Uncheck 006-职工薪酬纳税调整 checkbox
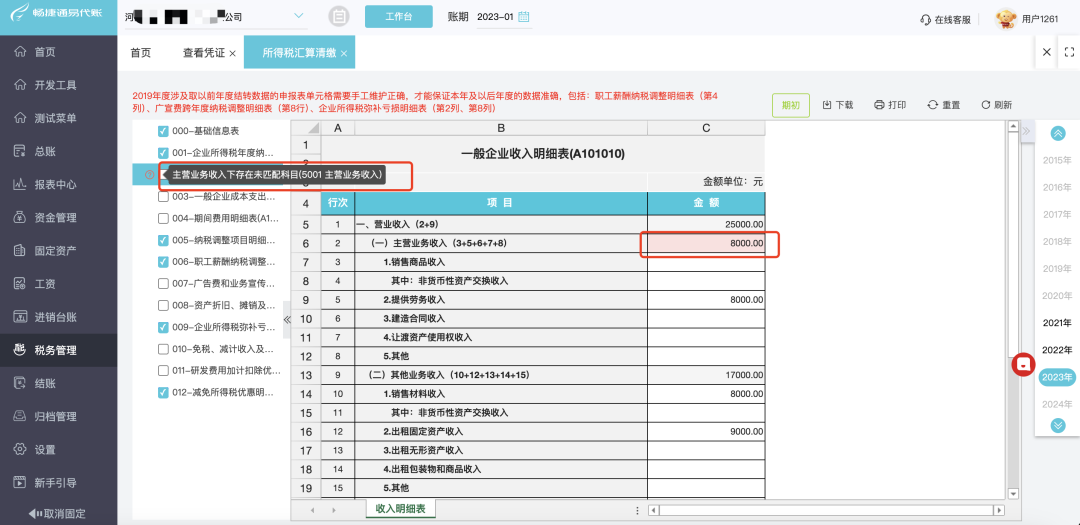 click(x=163, y=262)
